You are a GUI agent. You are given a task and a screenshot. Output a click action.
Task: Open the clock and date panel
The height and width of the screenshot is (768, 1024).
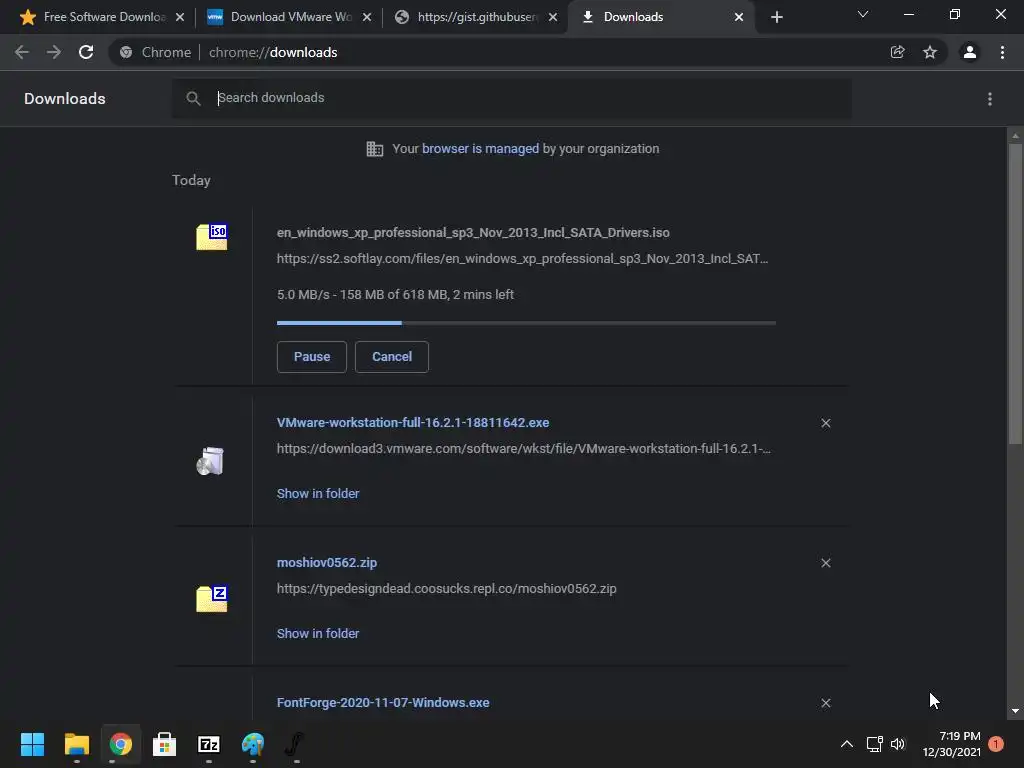coord(952,744)
